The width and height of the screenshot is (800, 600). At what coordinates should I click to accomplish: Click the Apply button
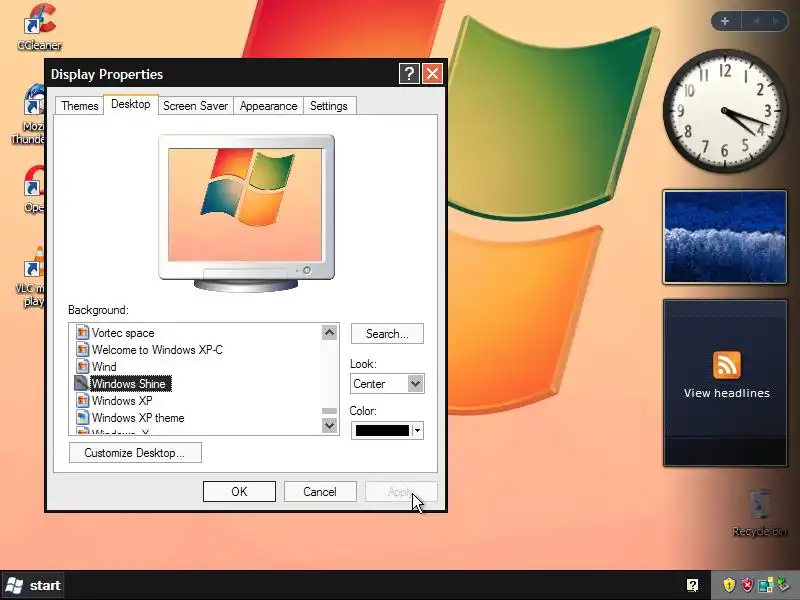coord(401,491)
